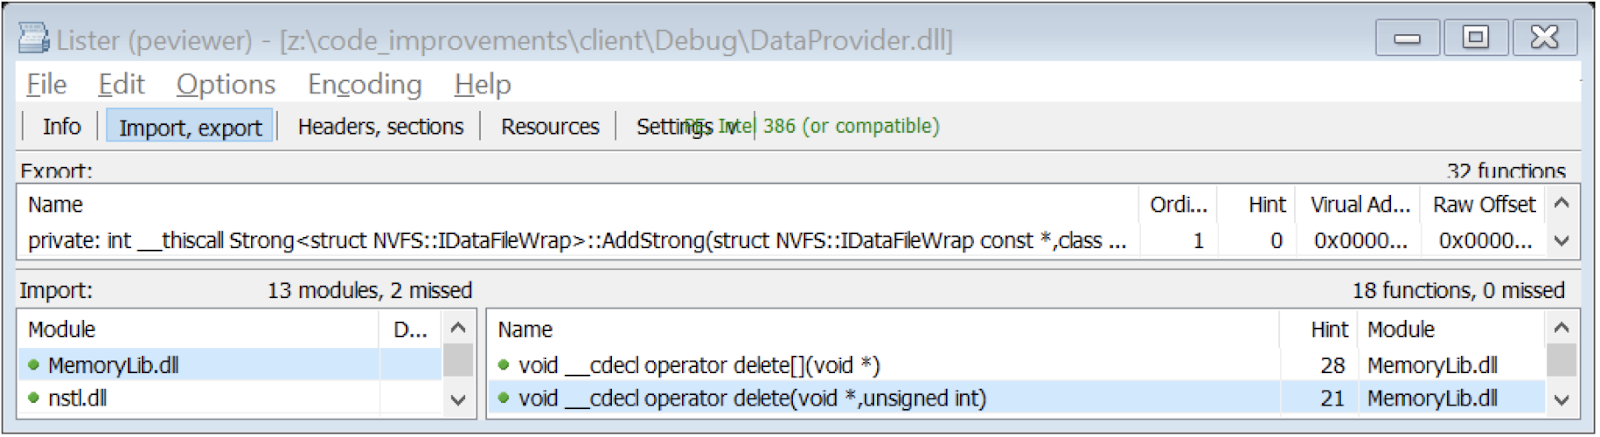
Task: Maximize the Lister window
Action: (x=1475, y=38)
